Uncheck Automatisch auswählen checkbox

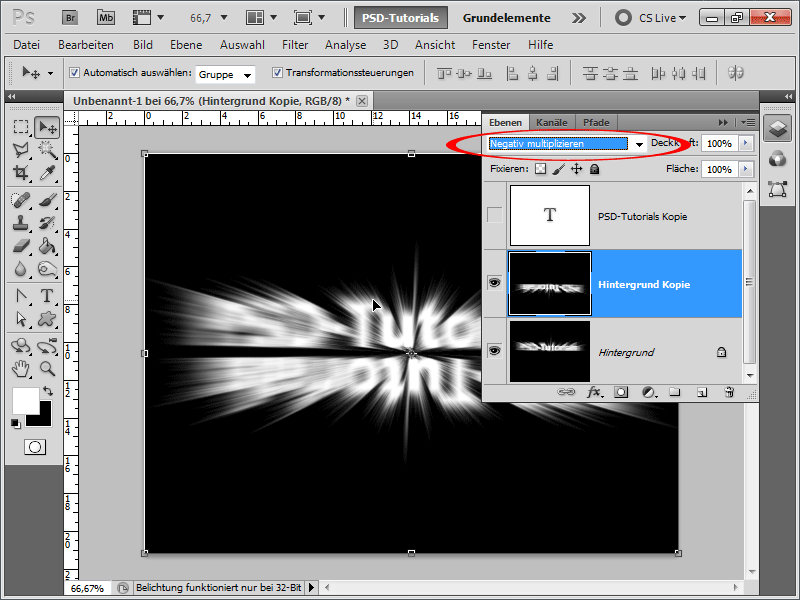click(75, 73)
